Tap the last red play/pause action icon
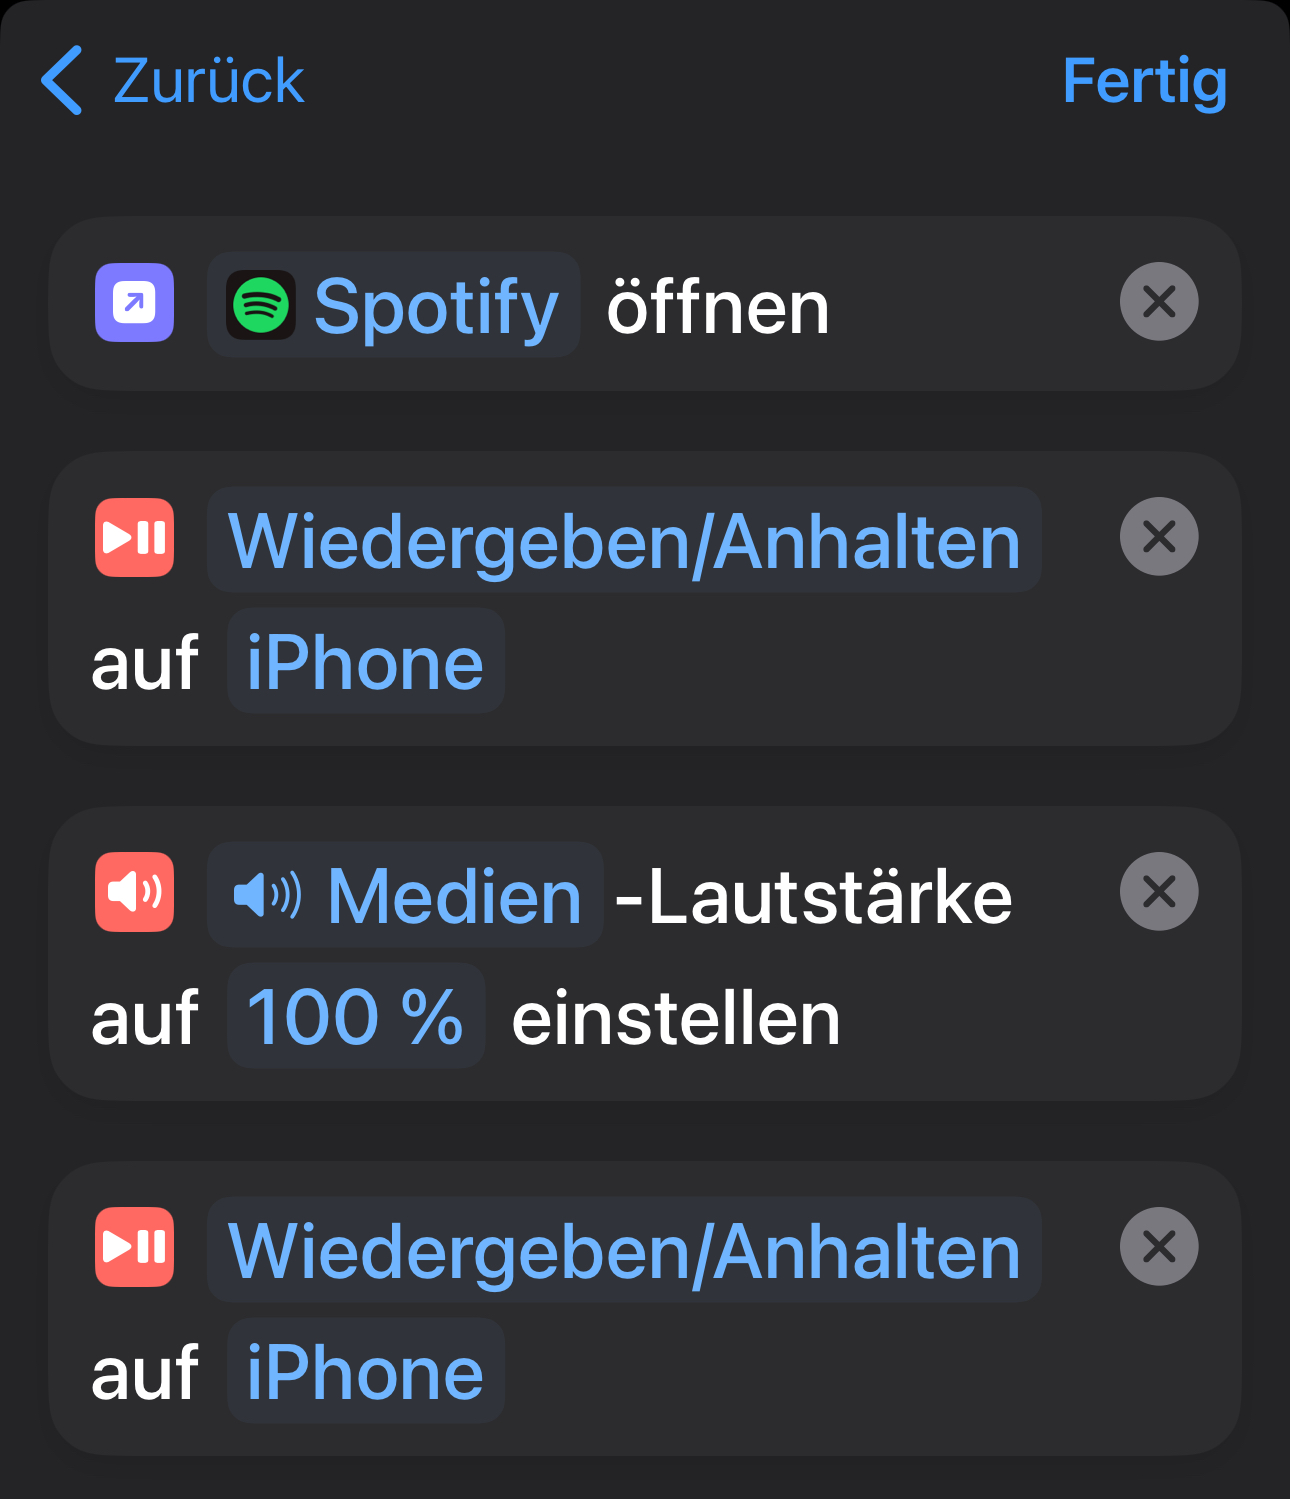The height and width of the screenshot is (1499, 1290). click(134, 1247)
